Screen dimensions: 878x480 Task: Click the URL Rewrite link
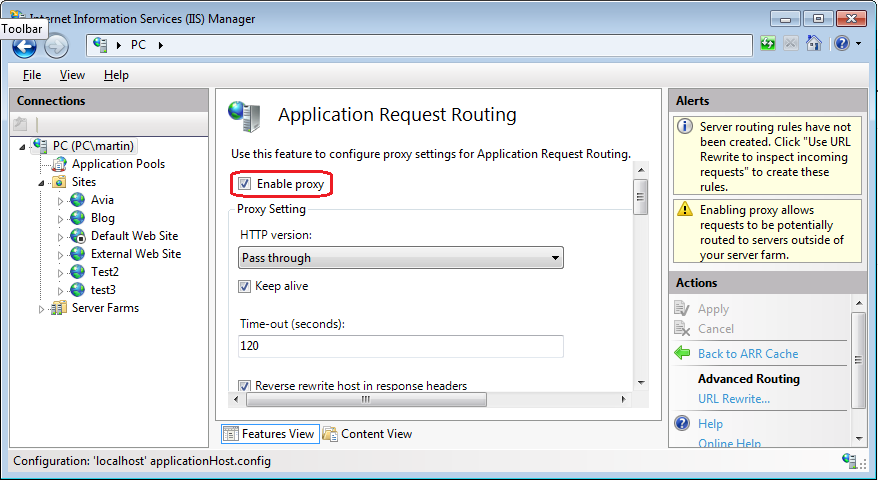[733, 399]
